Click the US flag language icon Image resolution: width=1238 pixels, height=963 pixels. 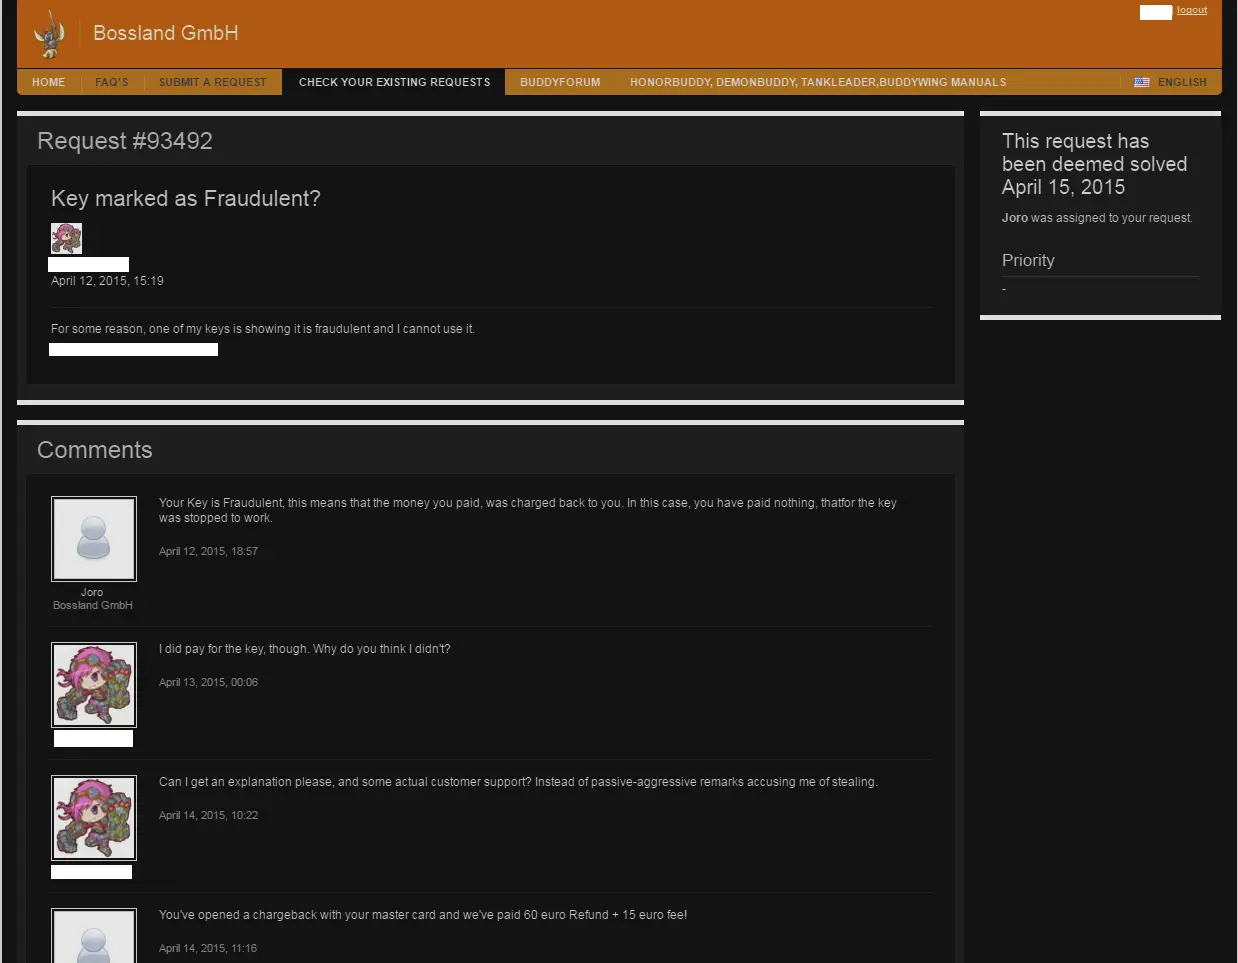pyautogui.click(x=1141, y=82)
